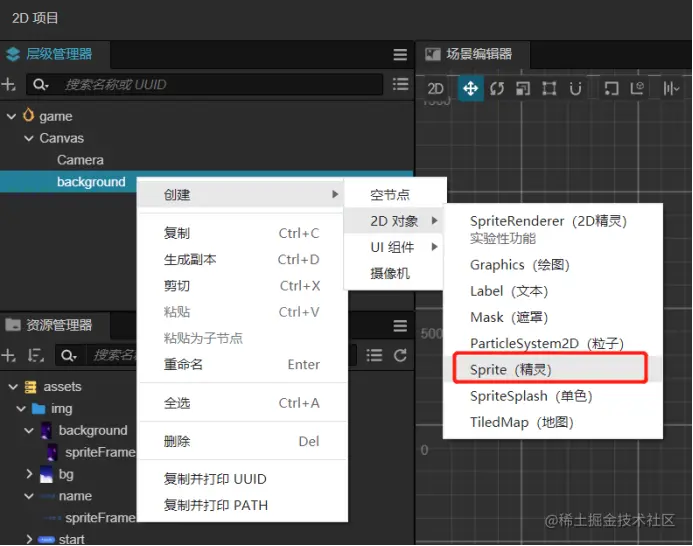The height and width of the screenshot is (546, 693).
Task: Open the 2D 对象 submenu
Action: click(x=394, y=221)
